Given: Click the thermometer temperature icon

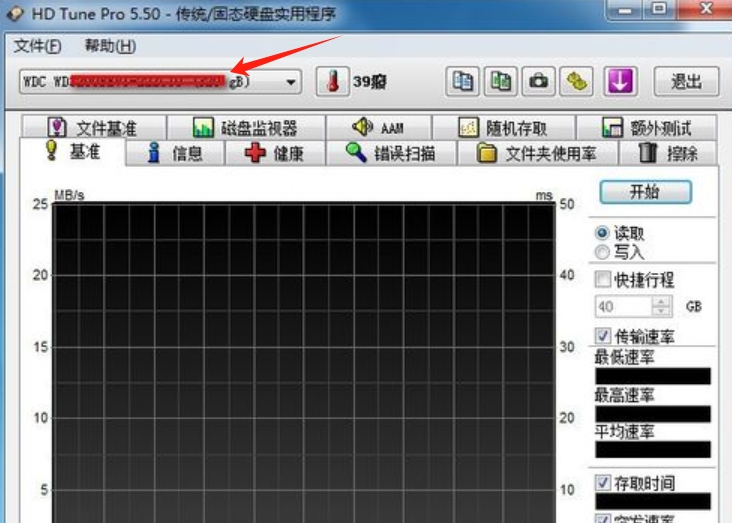Looking at the screenshot, I should (x=332, y=82).
